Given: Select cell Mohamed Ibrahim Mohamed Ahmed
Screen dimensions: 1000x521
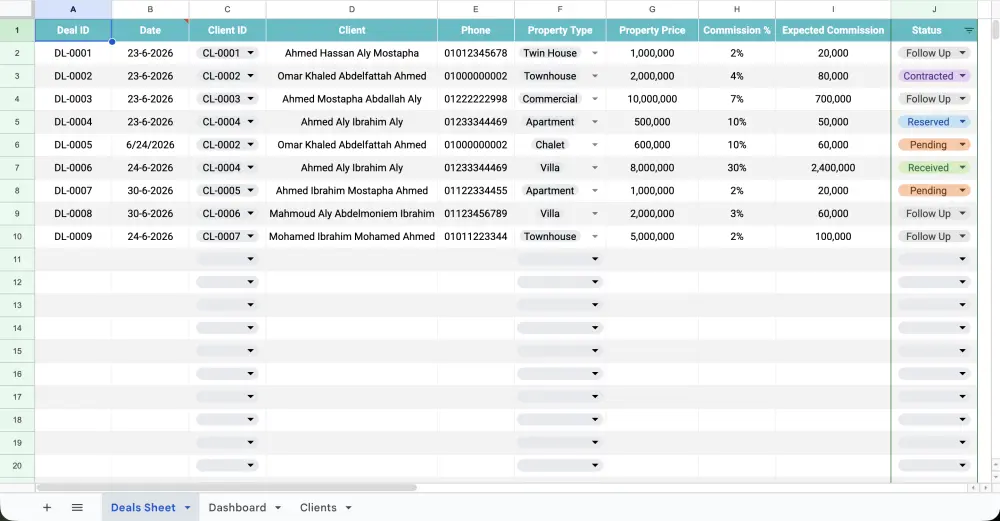Looking at the screenshot, I should (352, 237).
